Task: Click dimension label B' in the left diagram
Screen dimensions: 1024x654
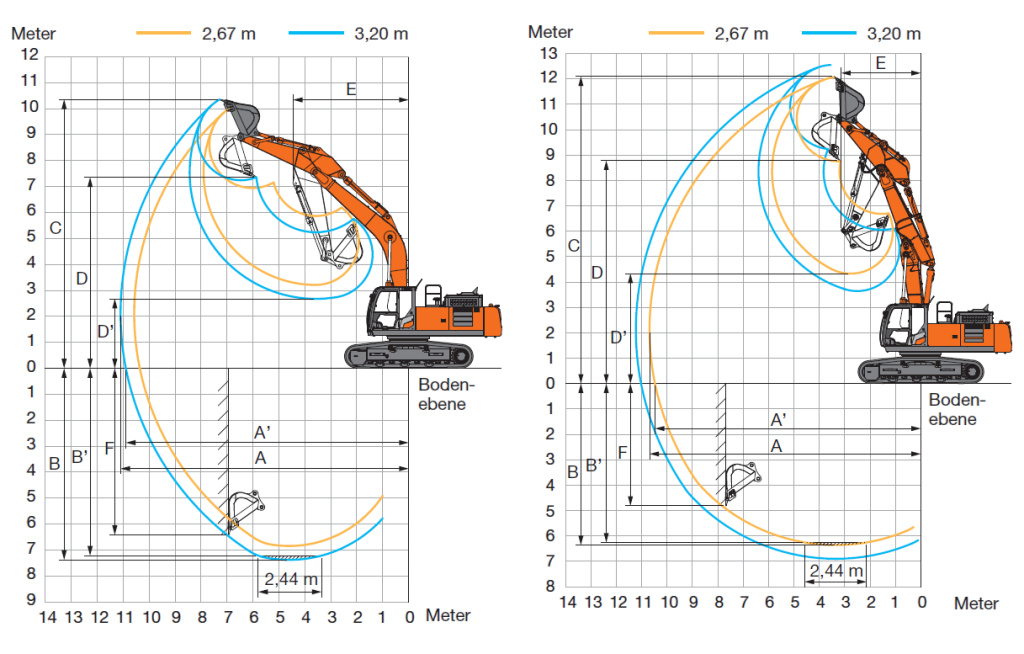Action: tap(79, 457)
